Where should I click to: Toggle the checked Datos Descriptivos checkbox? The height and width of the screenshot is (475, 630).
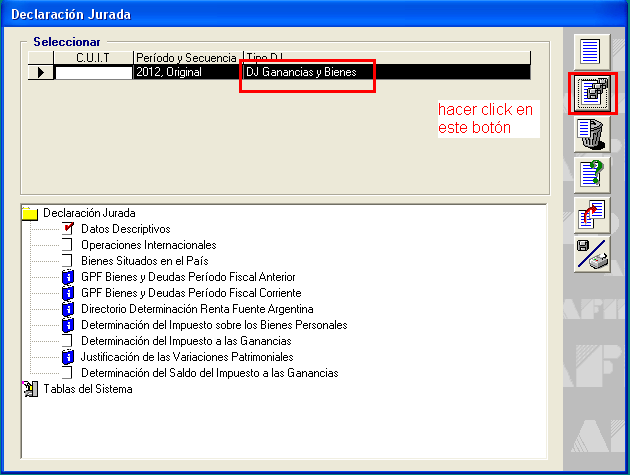[x=68, y=229]
